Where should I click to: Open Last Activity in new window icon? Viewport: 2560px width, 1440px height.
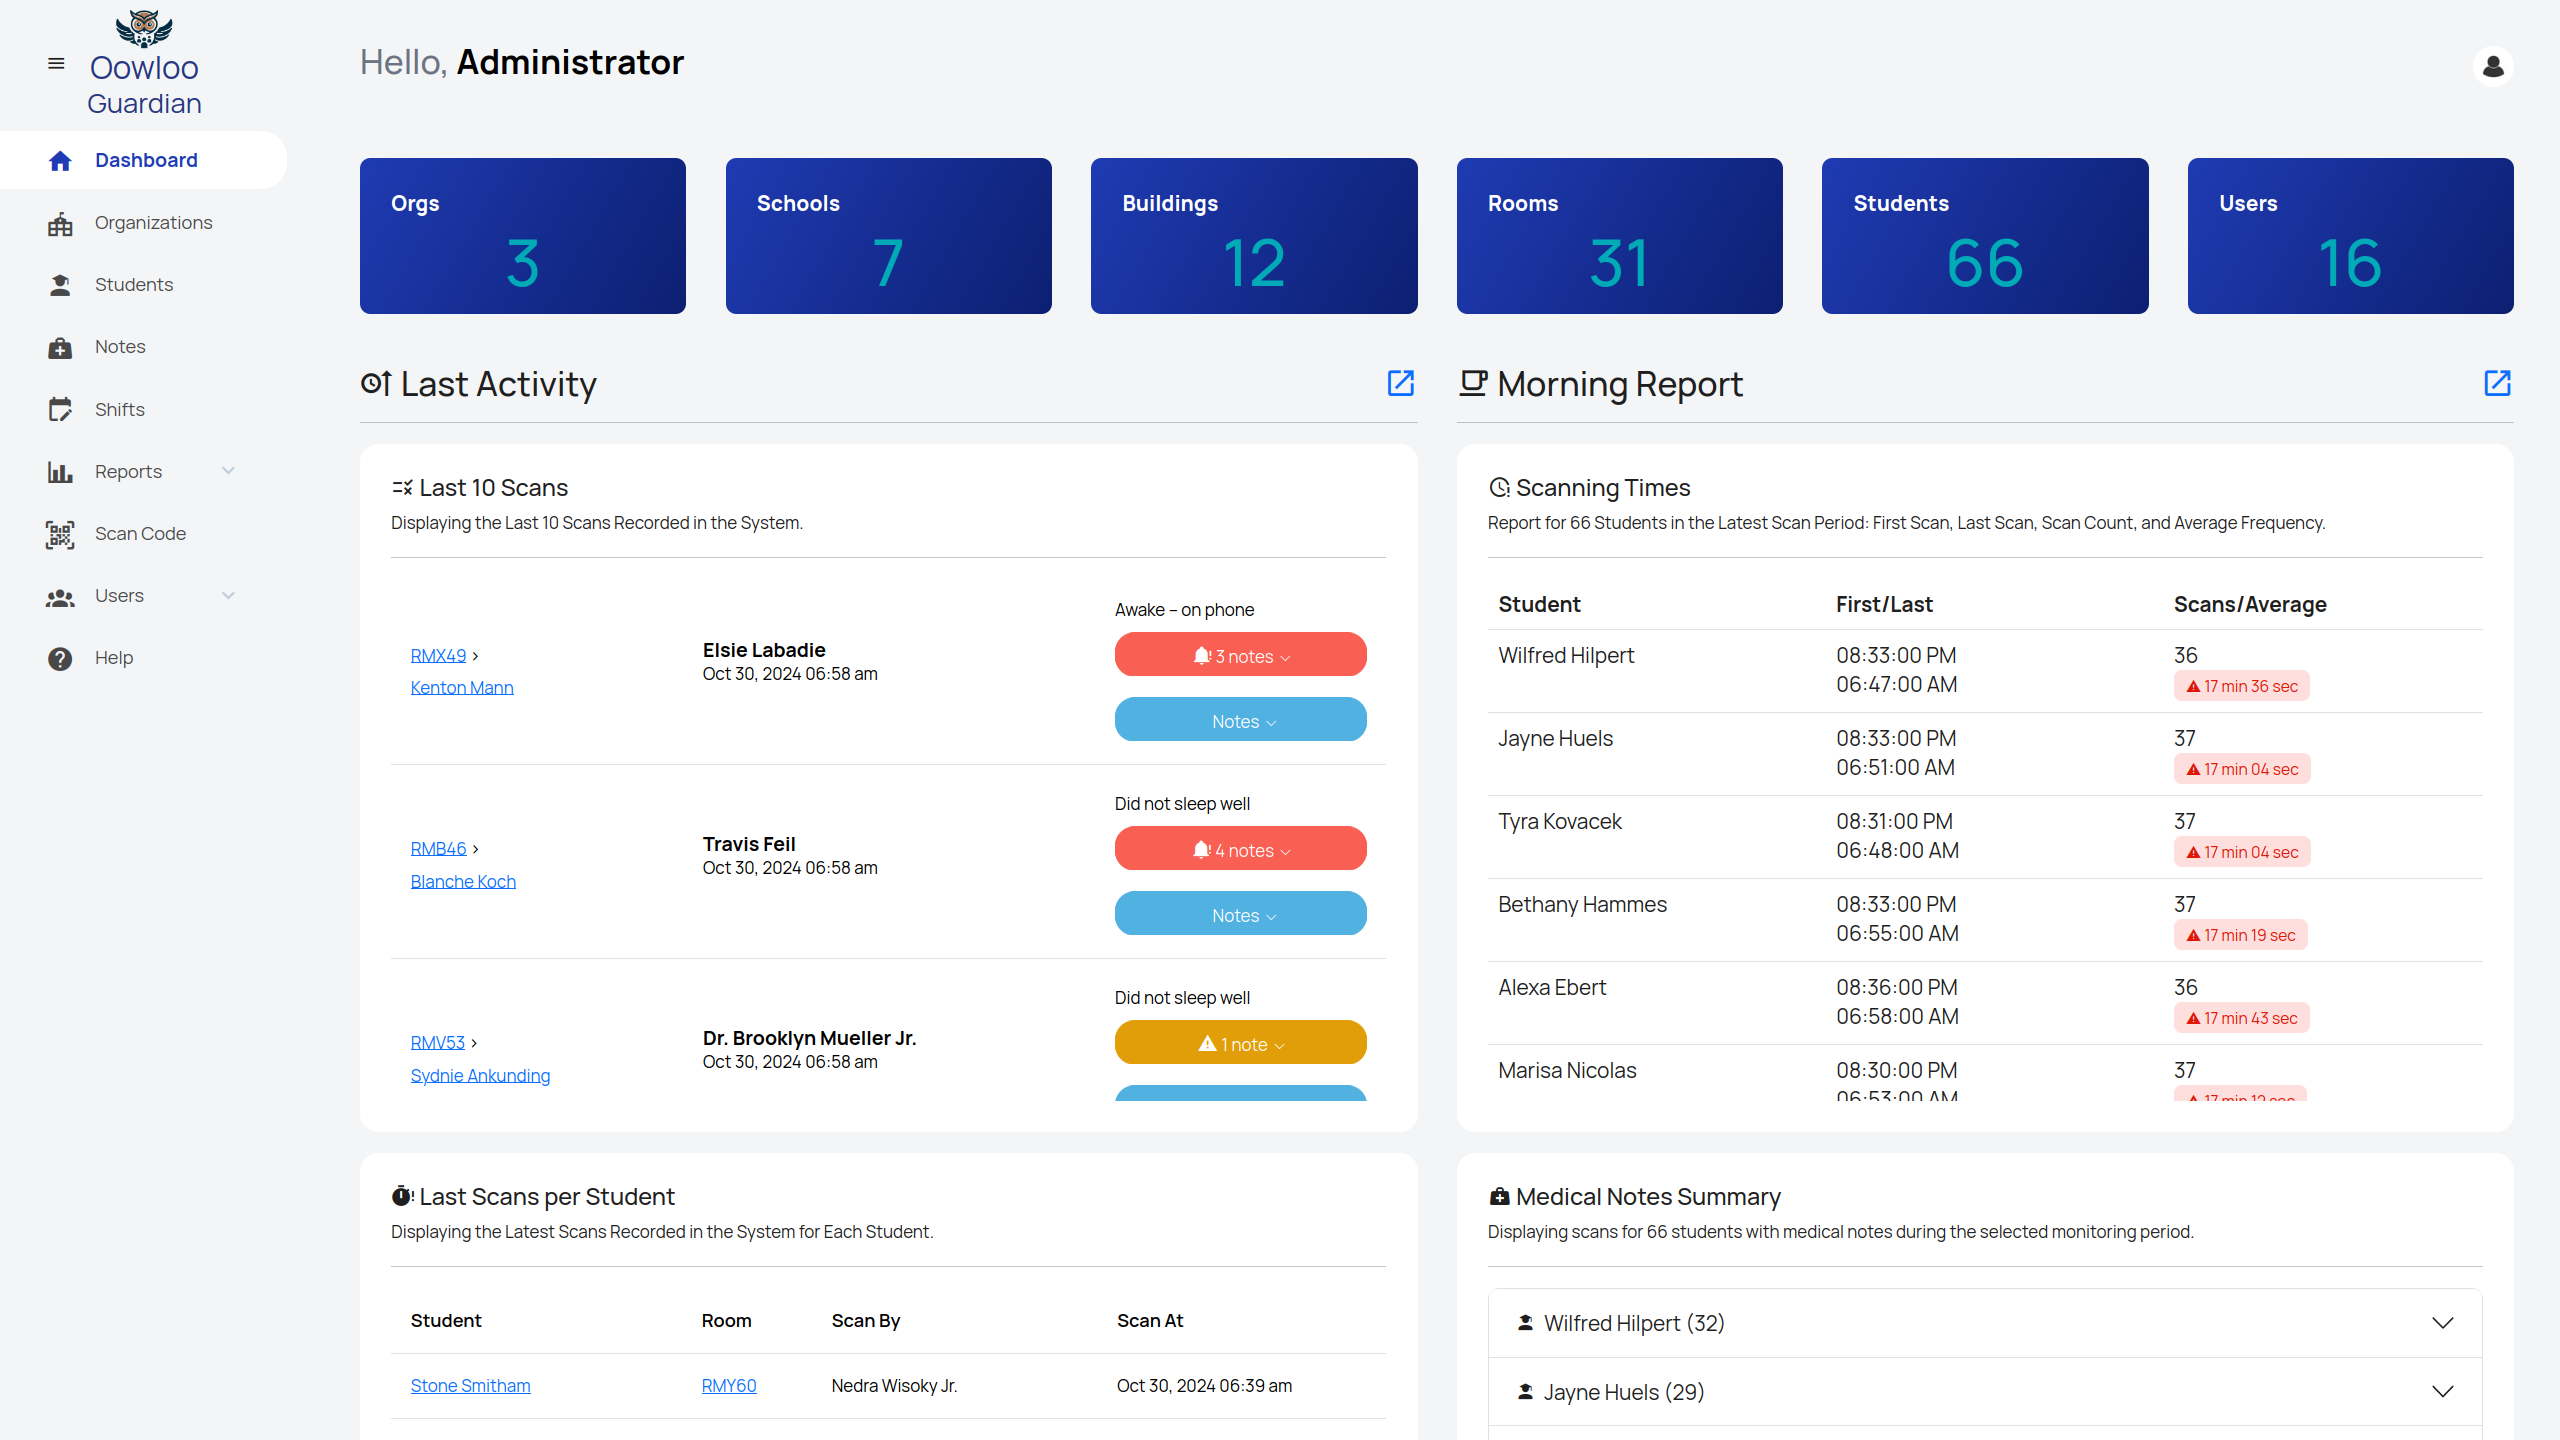click(1400, 383)
